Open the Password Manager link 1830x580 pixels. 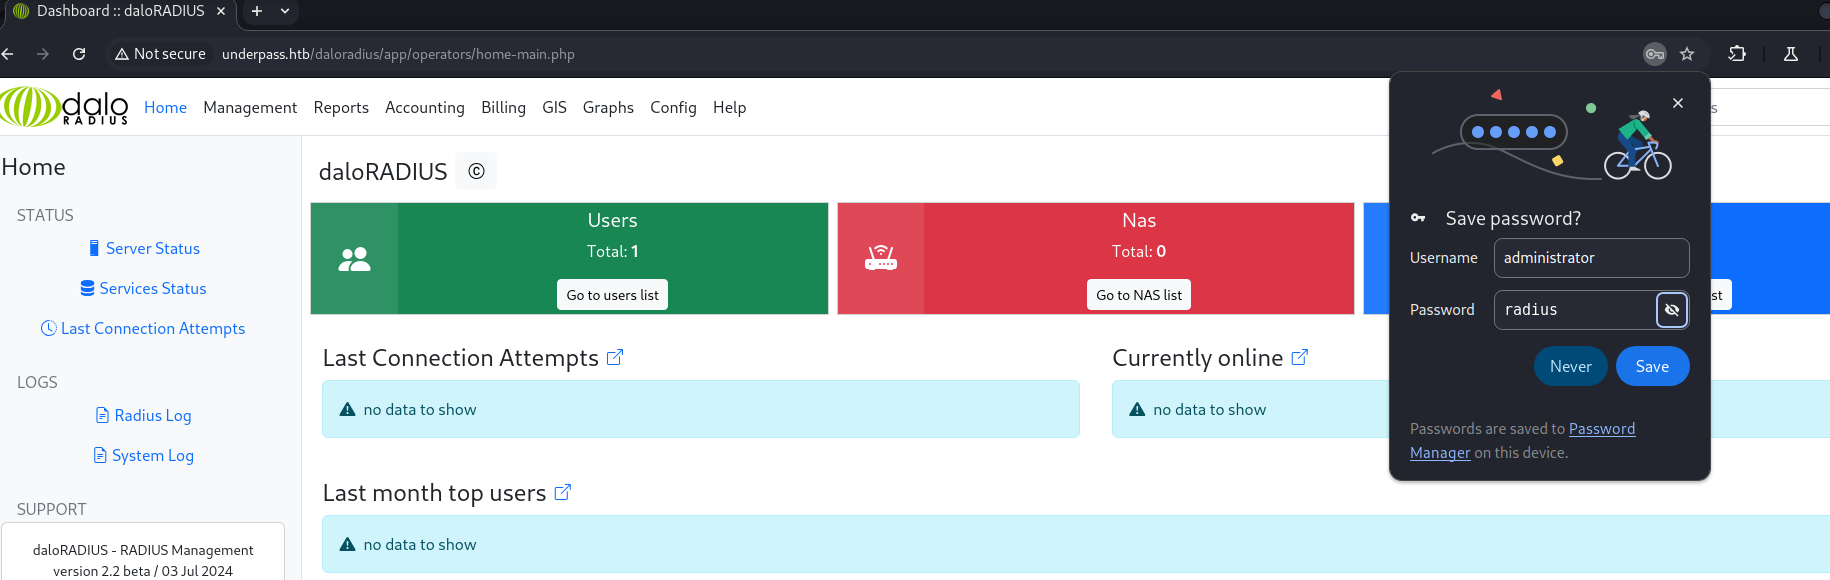1602,428
